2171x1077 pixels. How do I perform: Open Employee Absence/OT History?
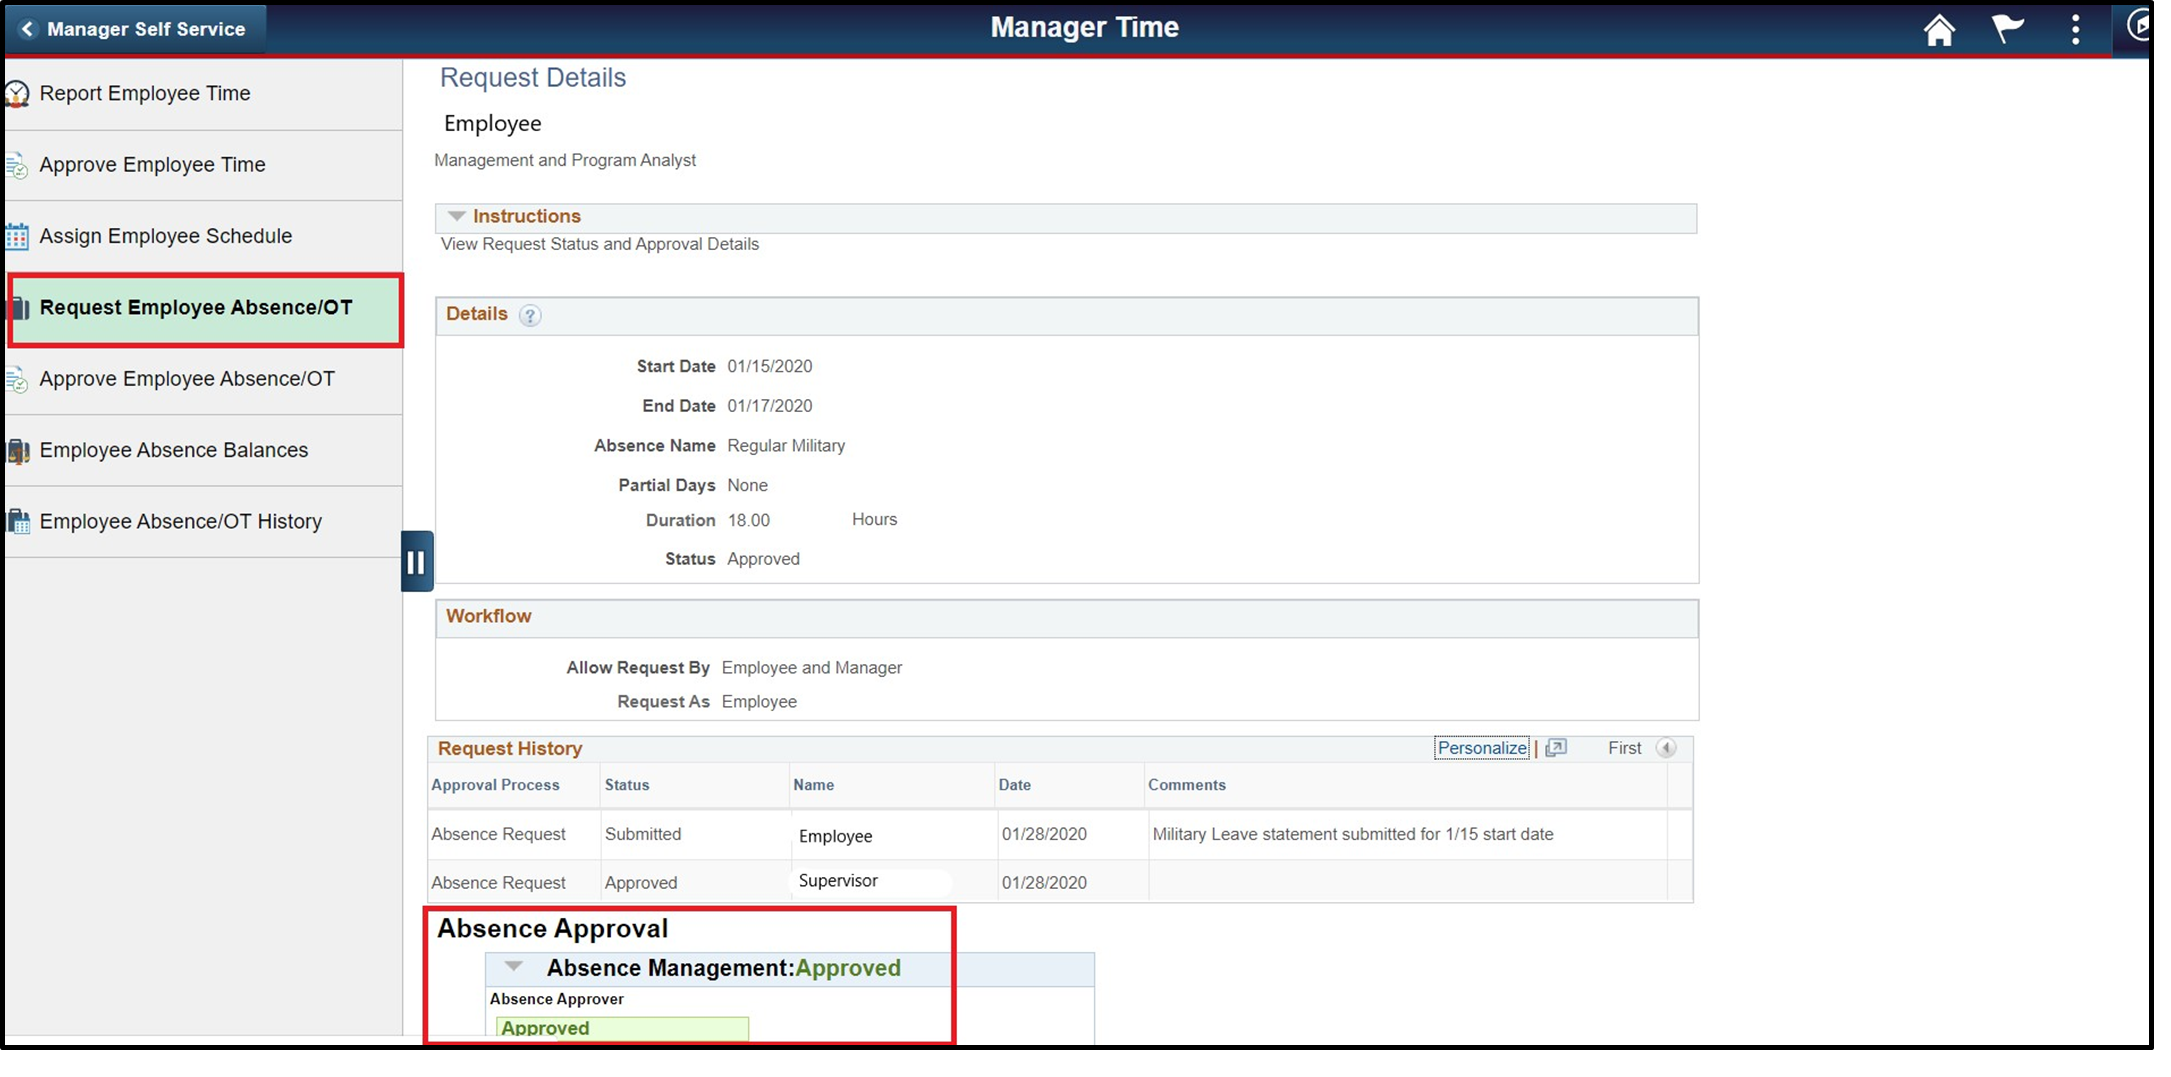[x=181, y=521]
